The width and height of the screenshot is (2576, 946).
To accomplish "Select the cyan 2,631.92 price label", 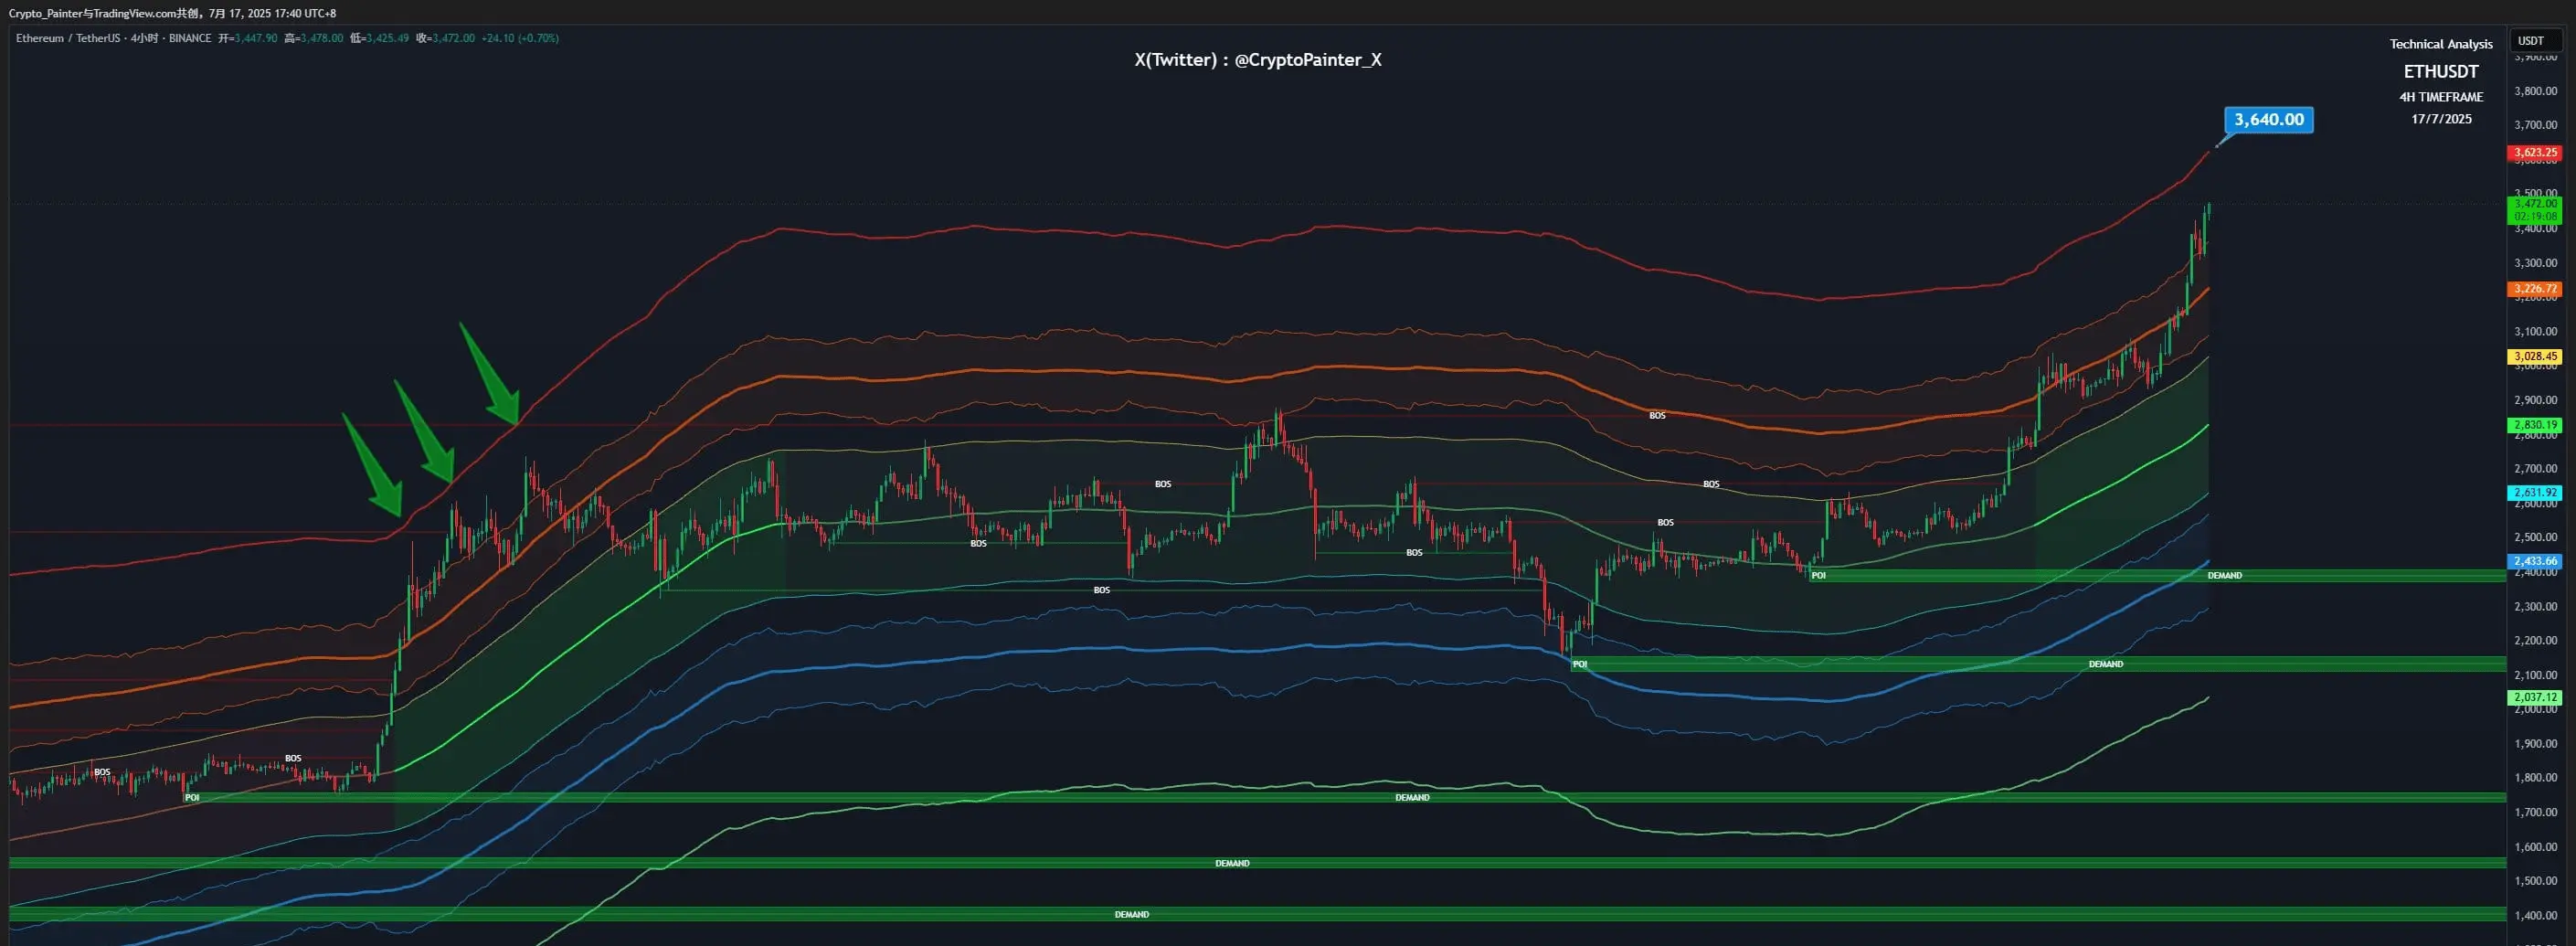I will tap(2535, 493).
